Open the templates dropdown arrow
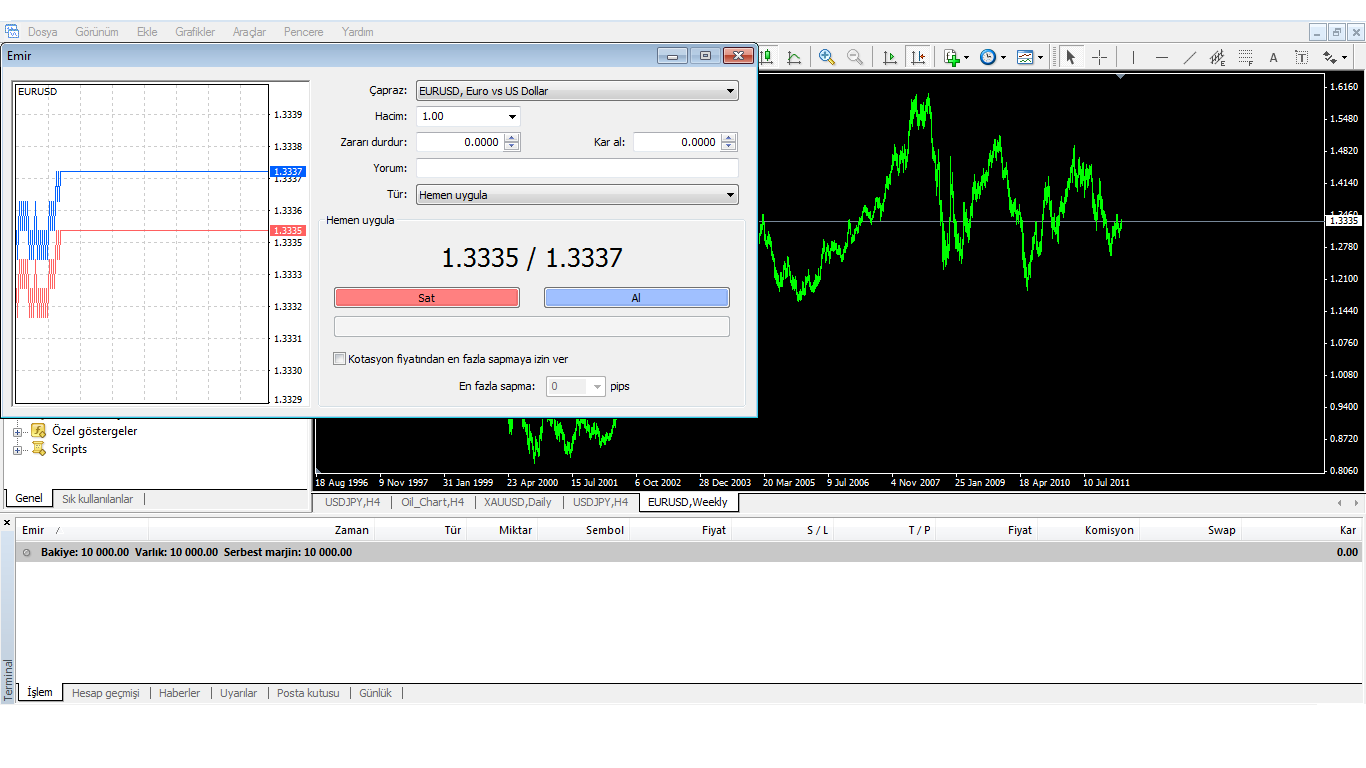Image resolution: width=1366 pixels, height=768 pixels. pos(1040,57)
